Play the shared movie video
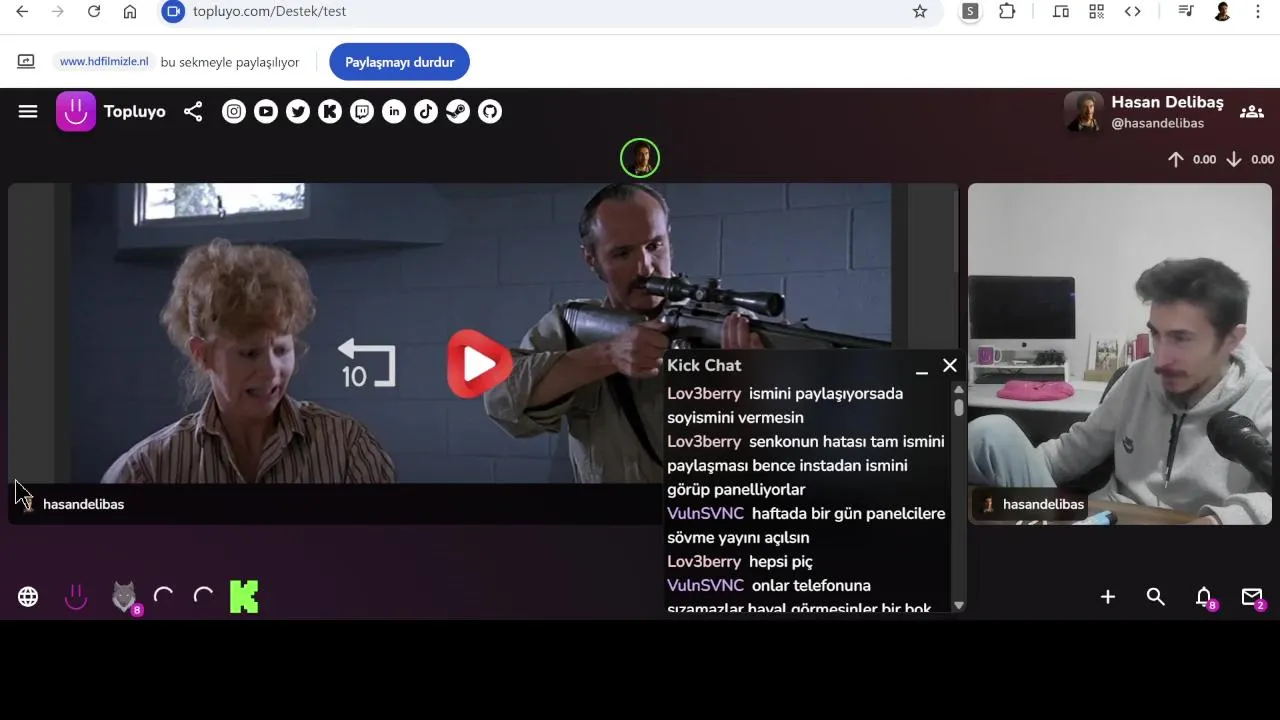 480,364
